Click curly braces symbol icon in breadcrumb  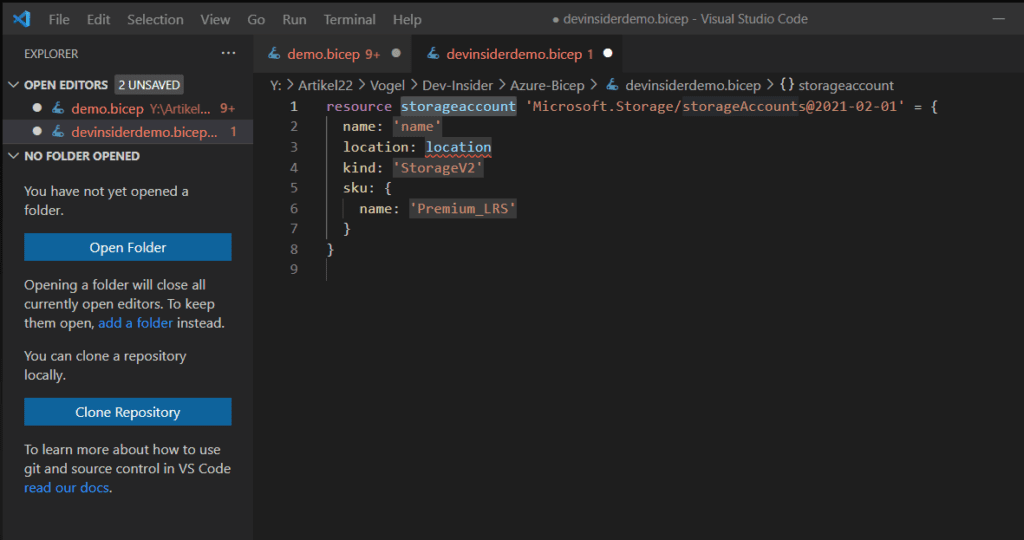[x=787, y=85]
